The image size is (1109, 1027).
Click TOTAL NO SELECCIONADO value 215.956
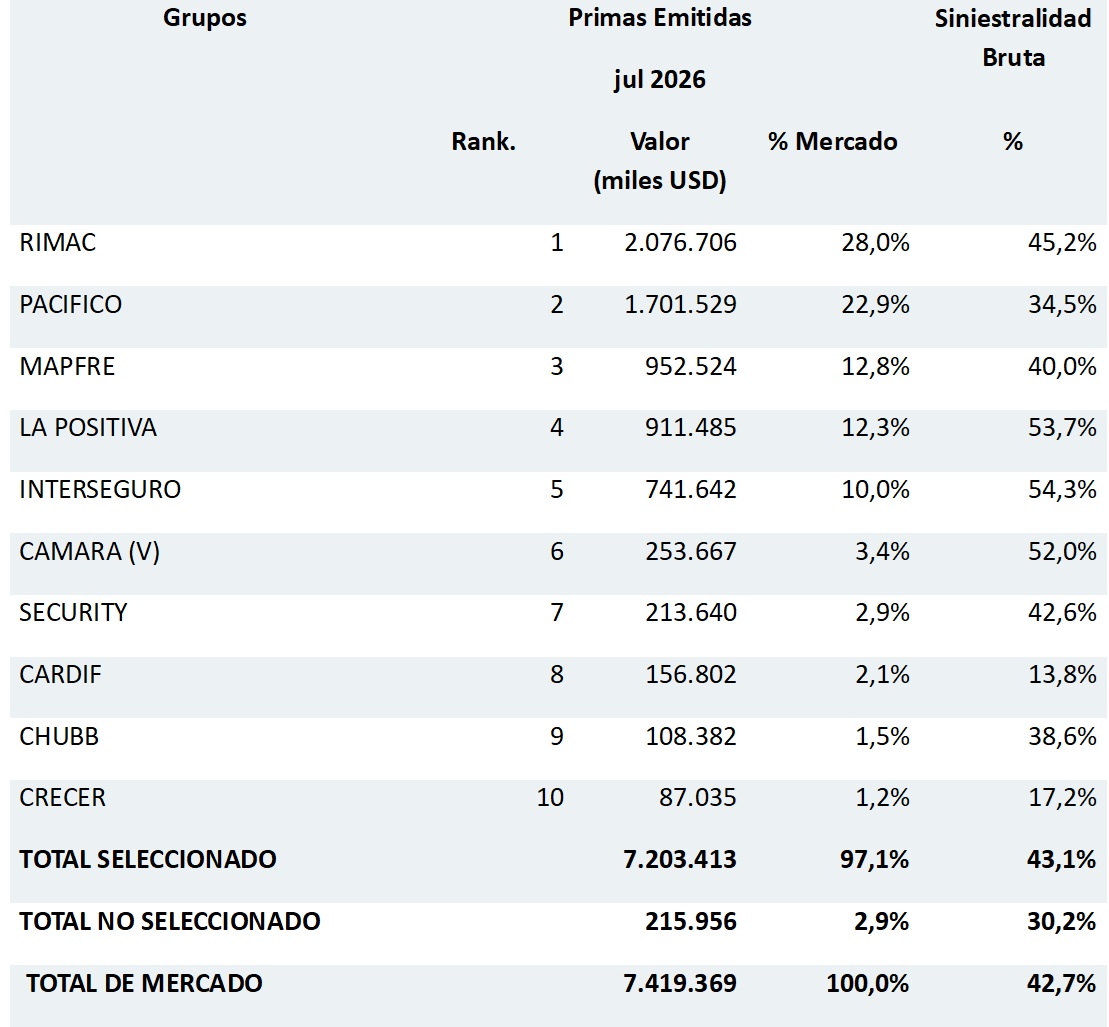[691, 922]
